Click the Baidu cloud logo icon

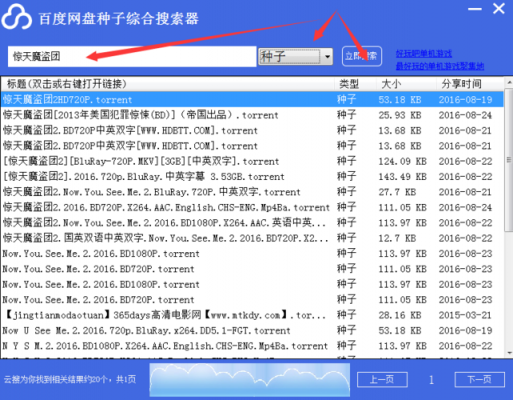(x=16, y=17)
